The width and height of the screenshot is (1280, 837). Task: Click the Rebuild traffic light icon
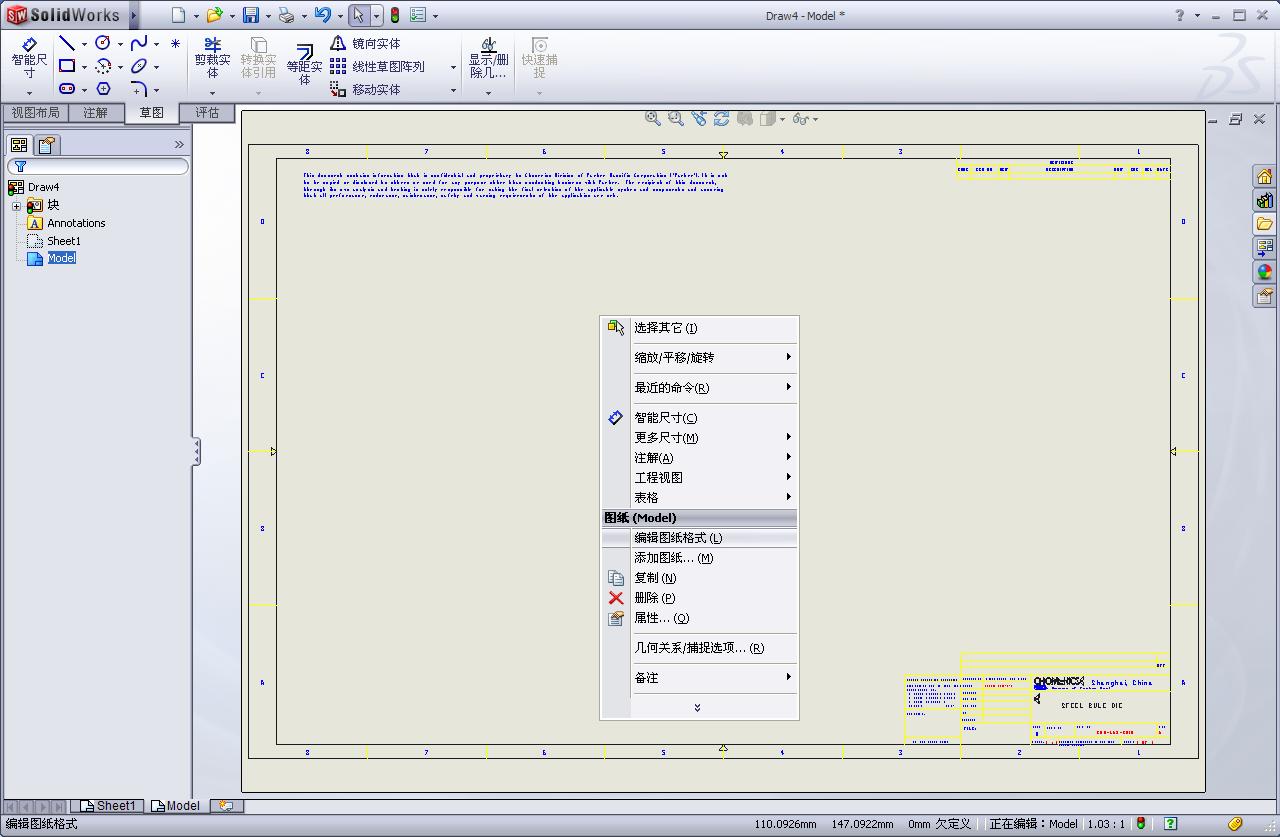pos(395,15)
